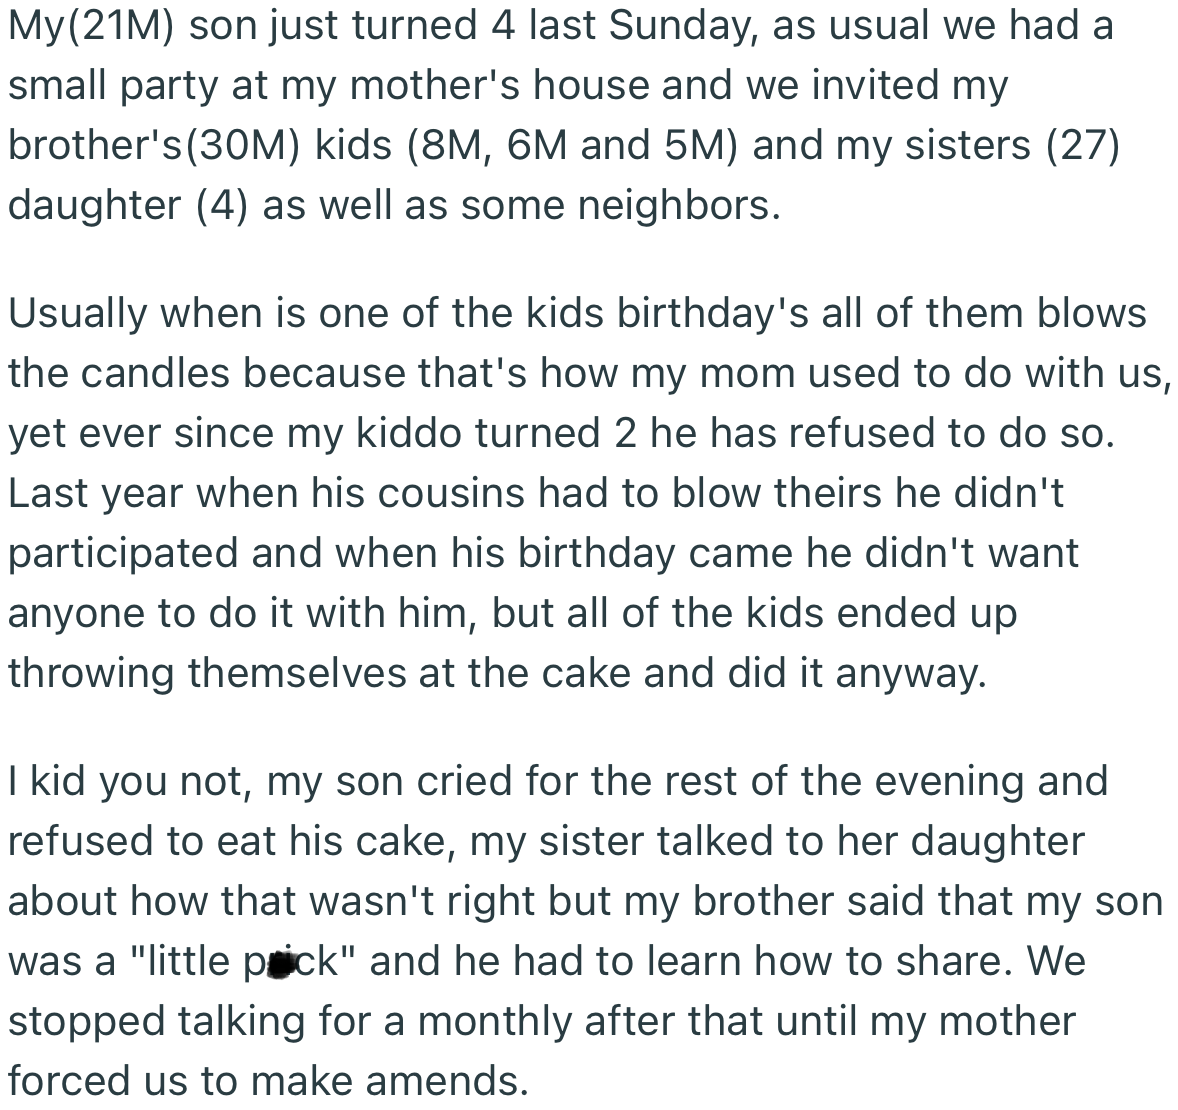
Task: Click the "daughter (4)" text
Action: [128, 206]
